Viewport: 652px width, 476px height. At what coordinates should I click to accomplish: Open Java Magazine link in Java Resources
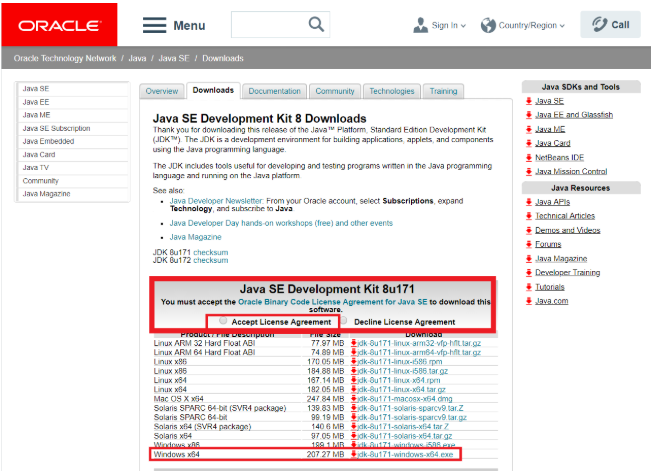pos(561,259)
